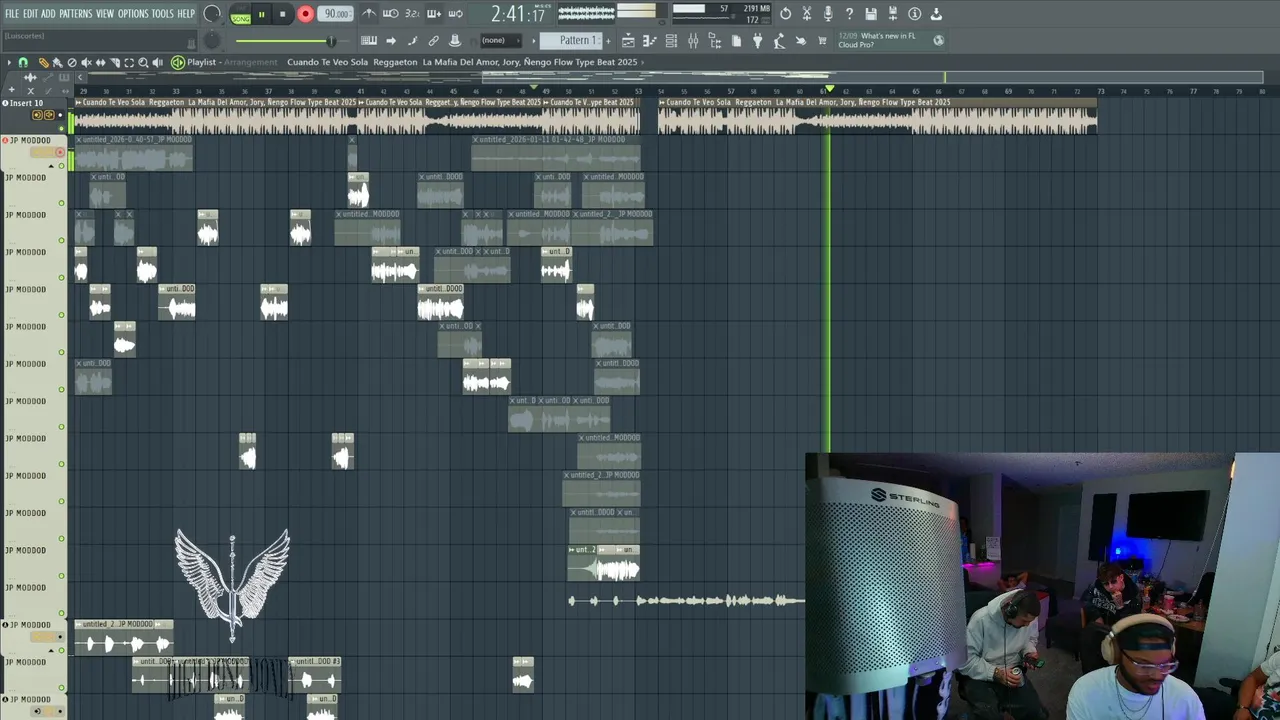Add new pattern with plus button

(x=606, y=41)
